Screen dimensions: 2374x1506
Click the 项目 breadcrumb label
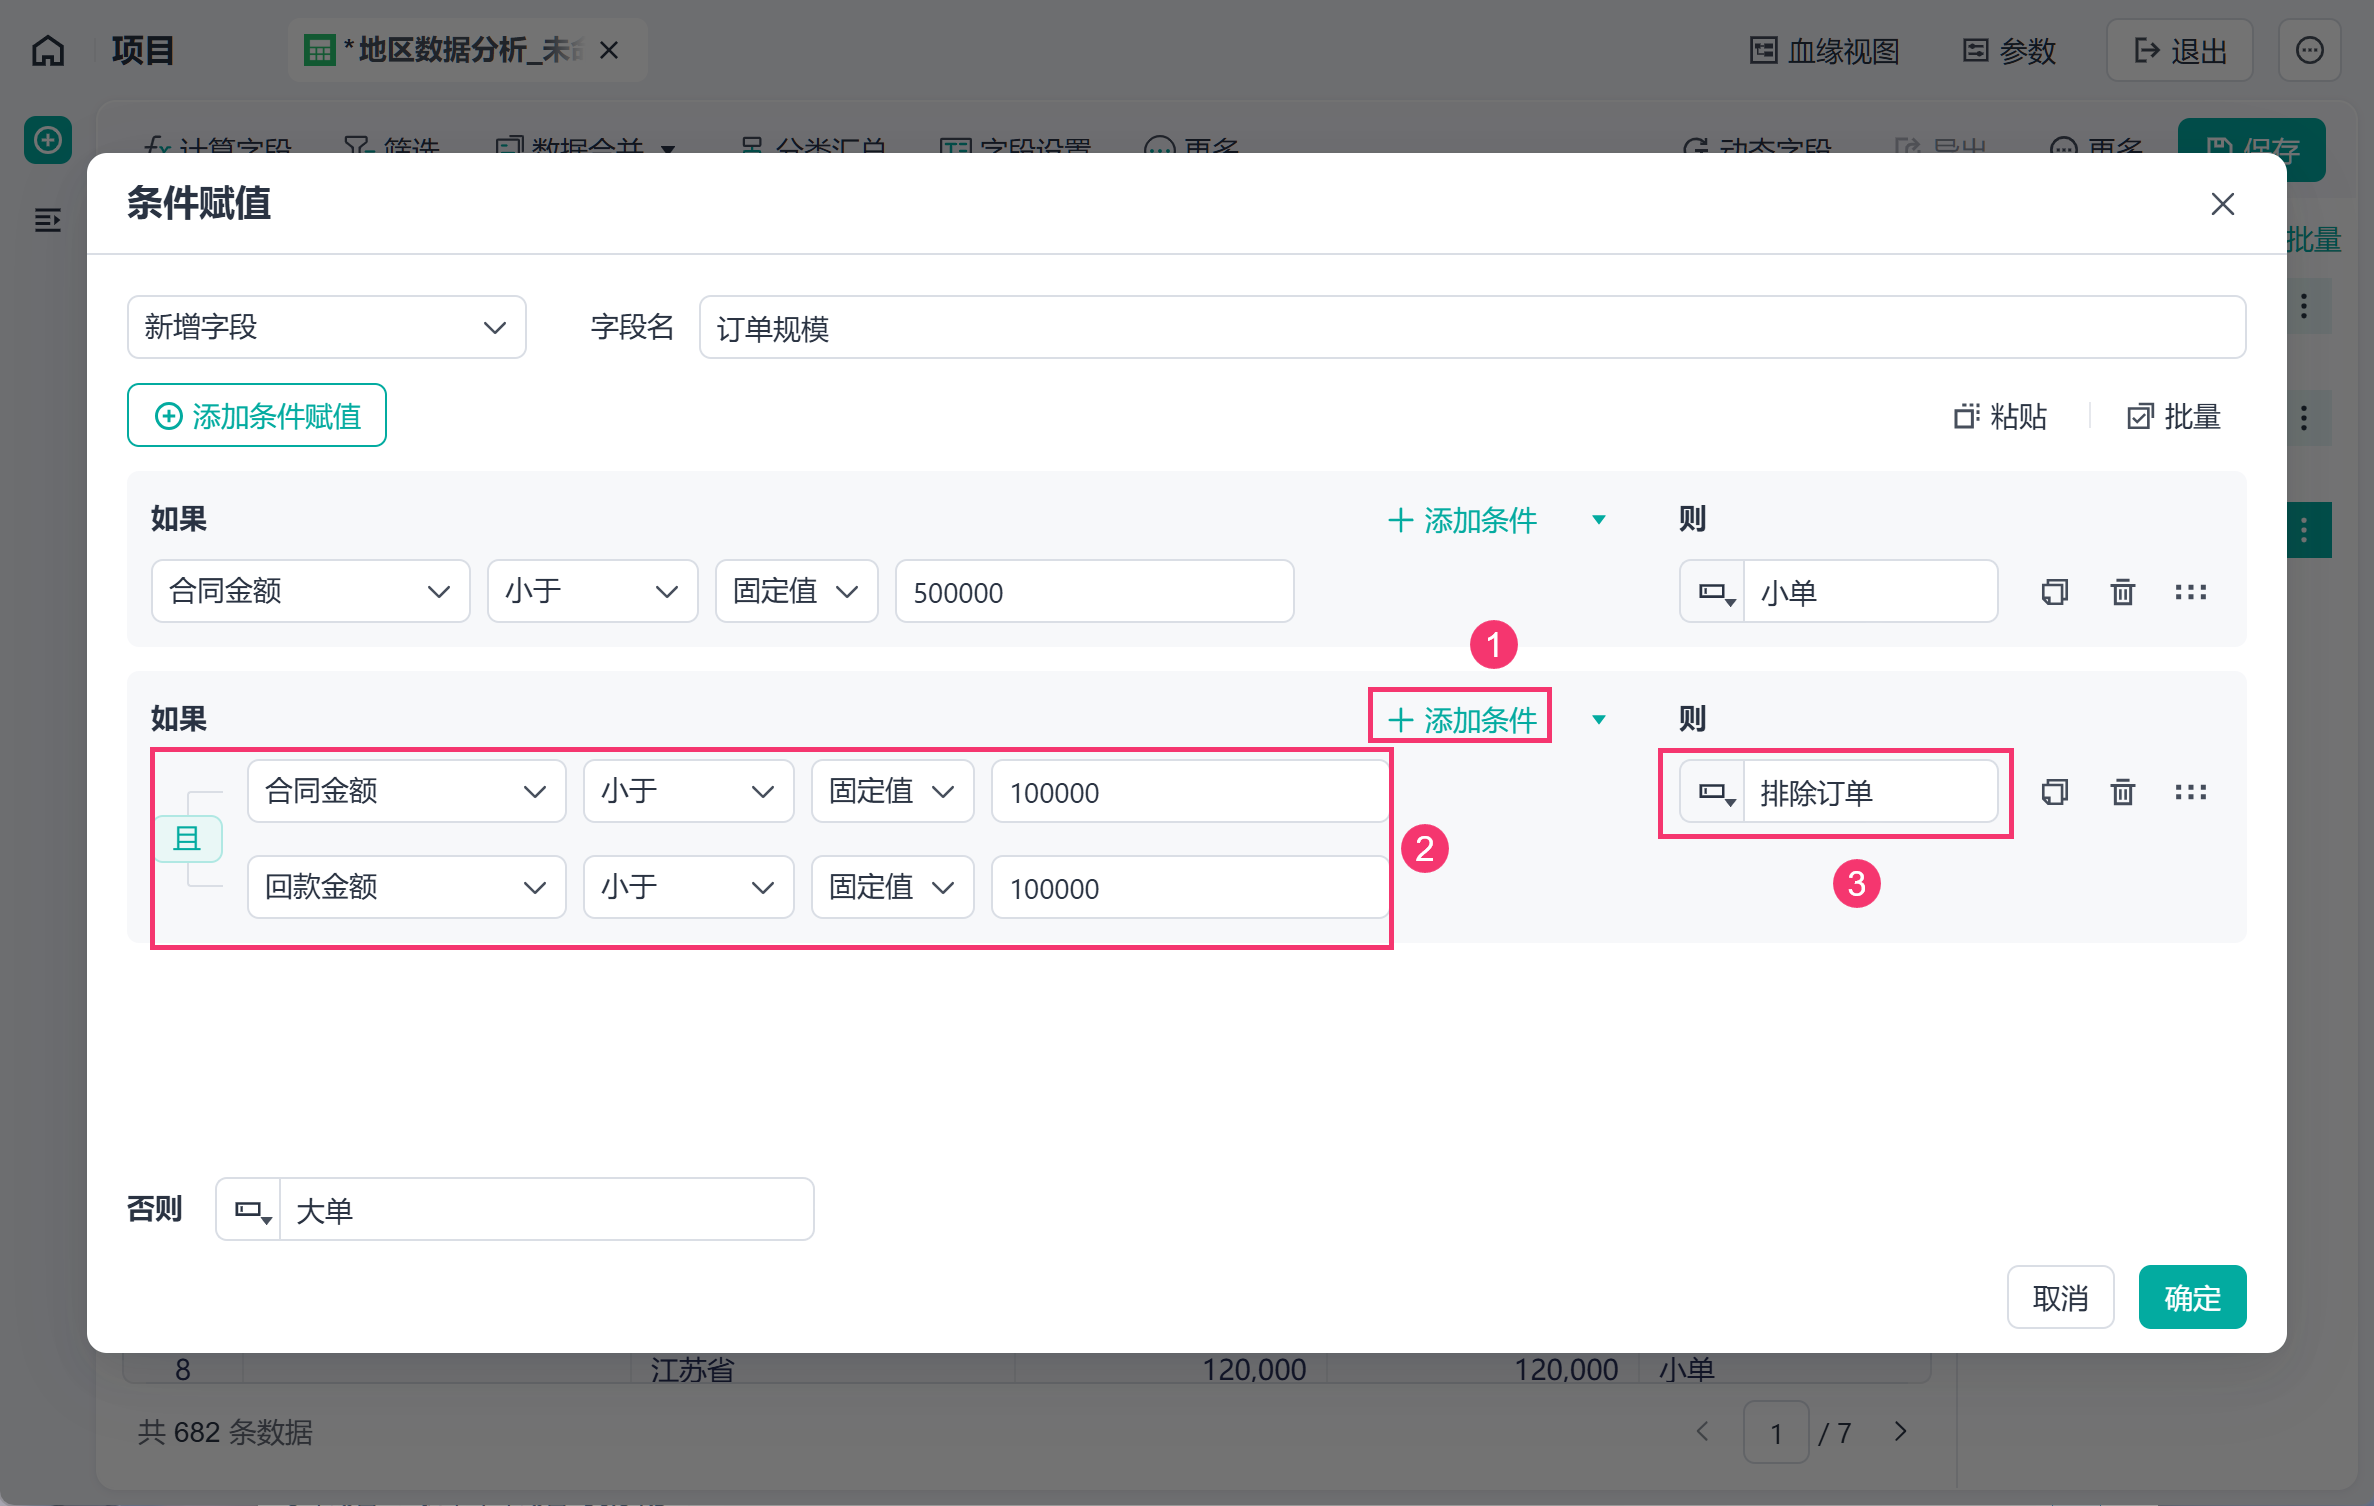(x=143, y=50)
